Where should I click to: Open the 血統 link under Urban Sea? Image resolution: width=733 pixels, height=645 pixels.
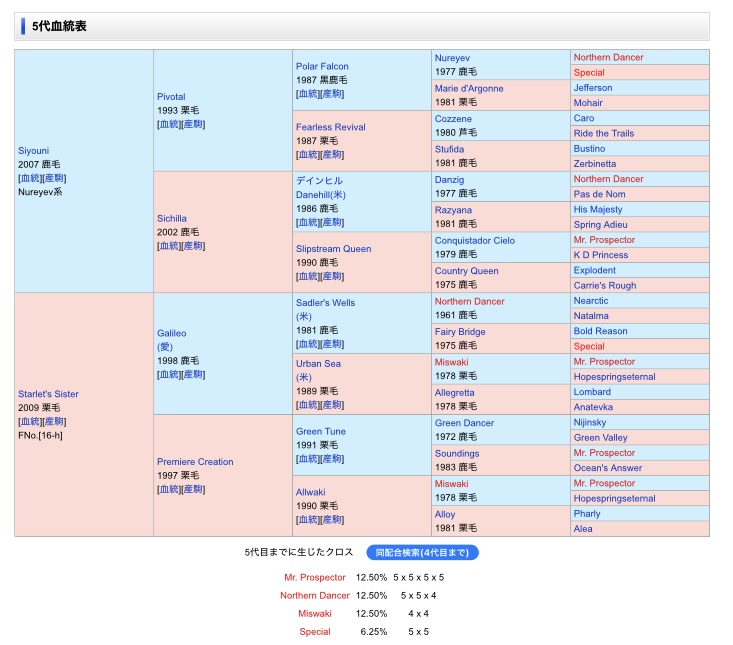[307, 405]
